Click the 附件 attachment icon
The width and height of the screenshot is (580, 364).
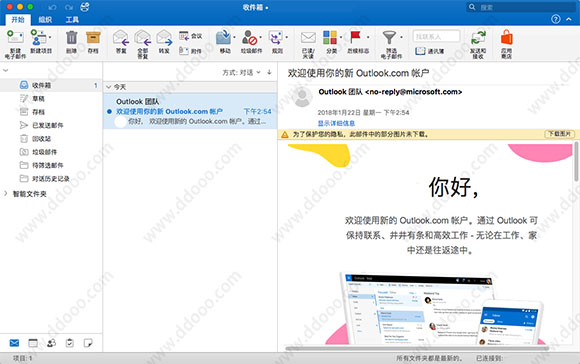[x=184, y=51]
